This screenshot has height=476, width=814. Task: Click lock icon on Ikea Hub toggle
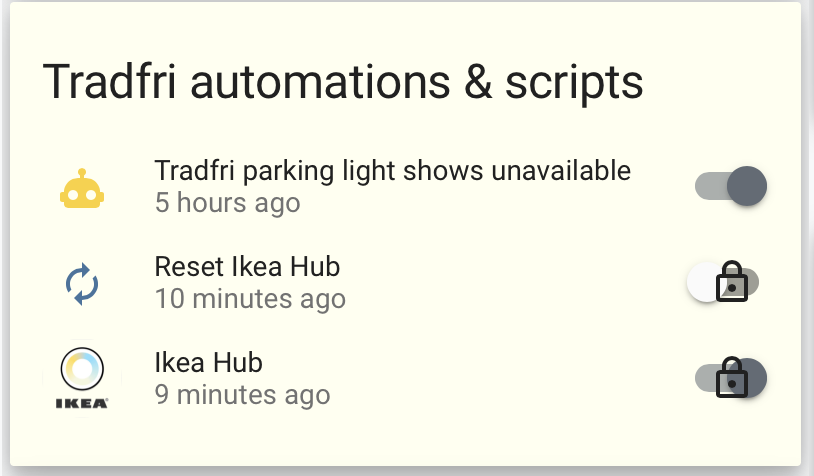coord(732,377)
